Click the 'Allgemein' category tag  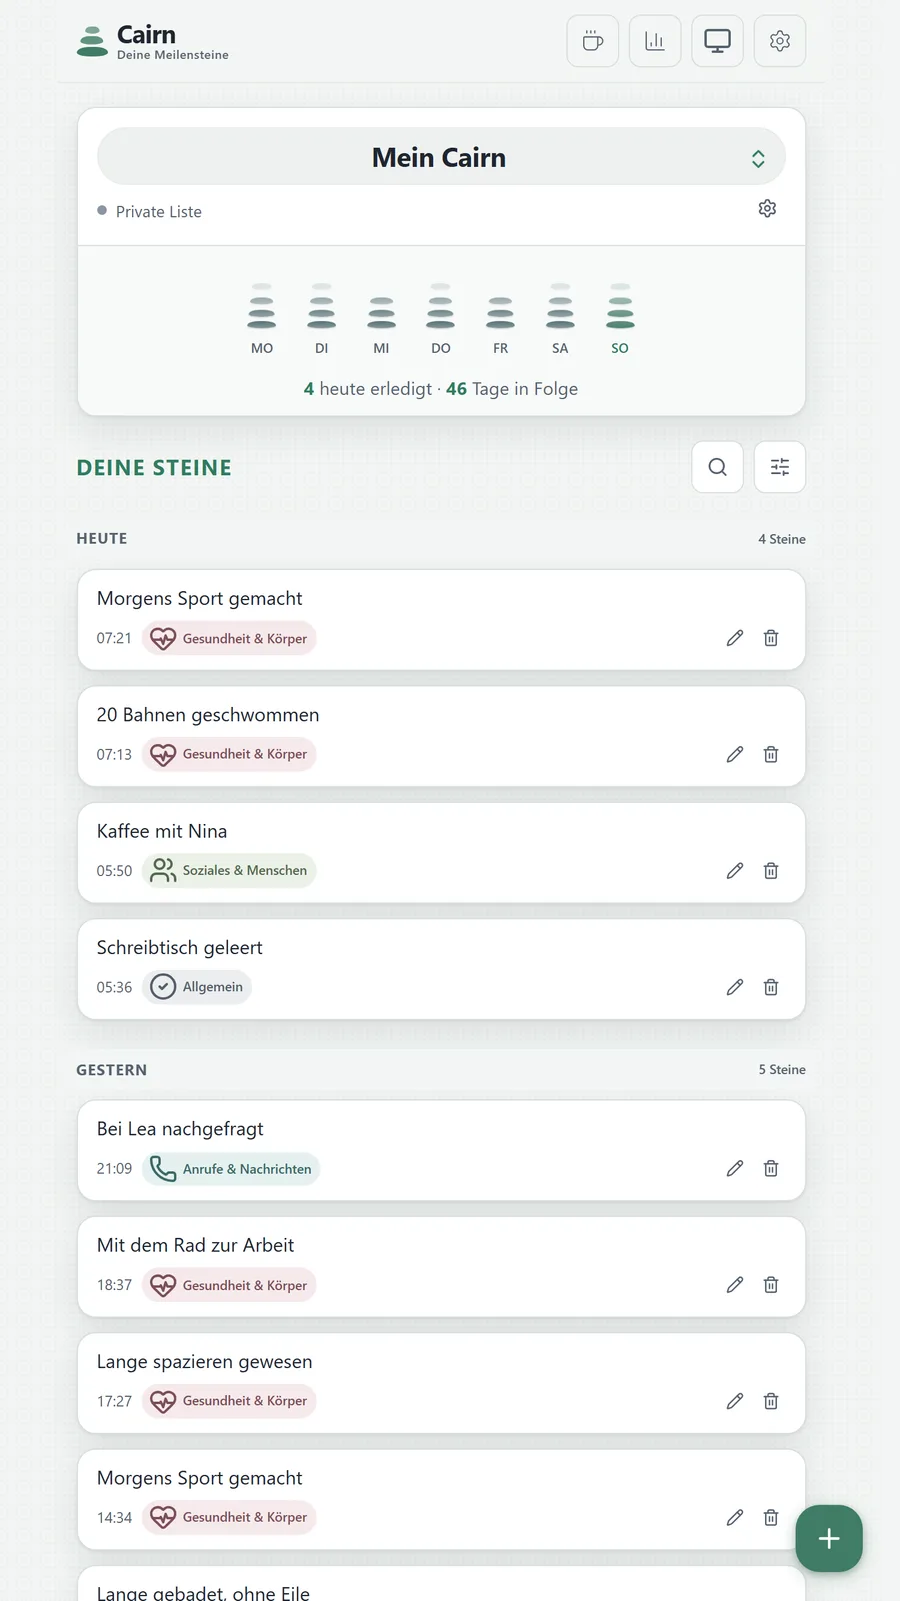(x=197, y=987)
